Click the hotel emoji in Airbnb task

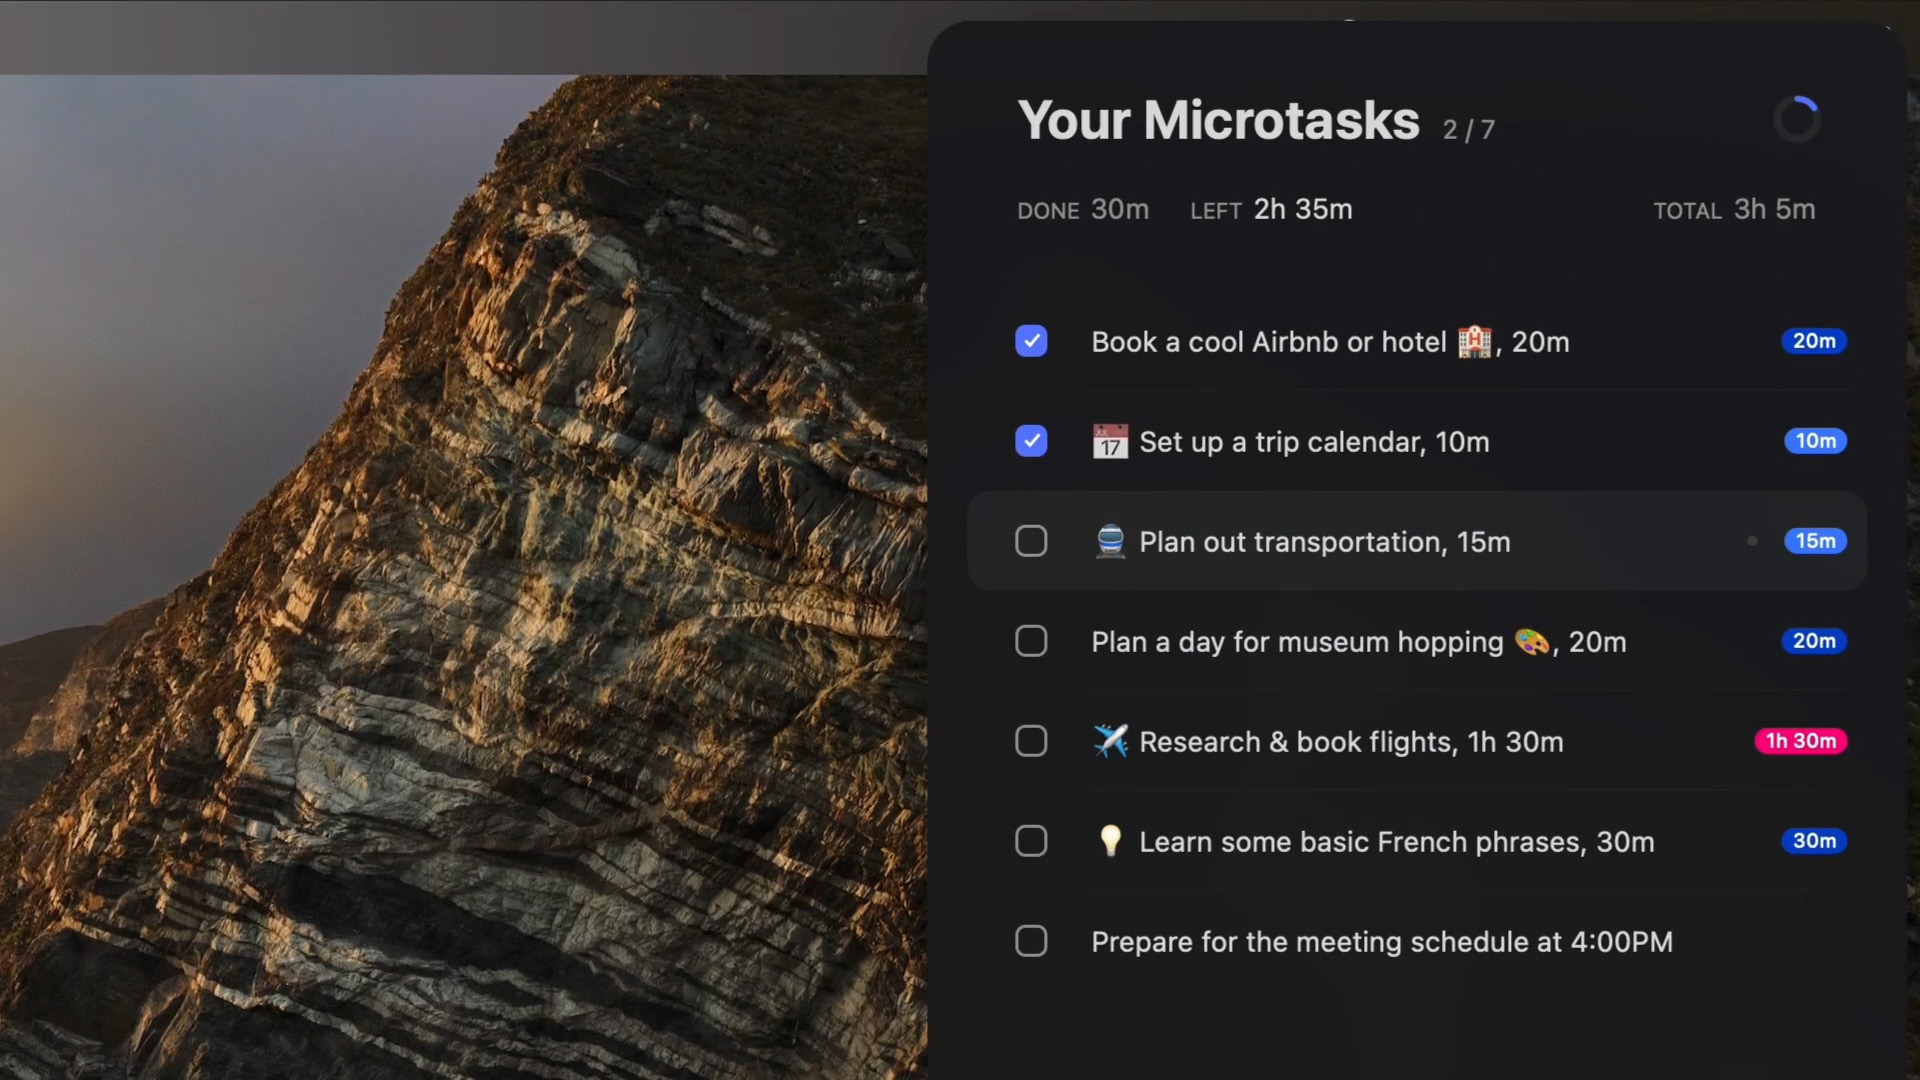click(1474, 342)
